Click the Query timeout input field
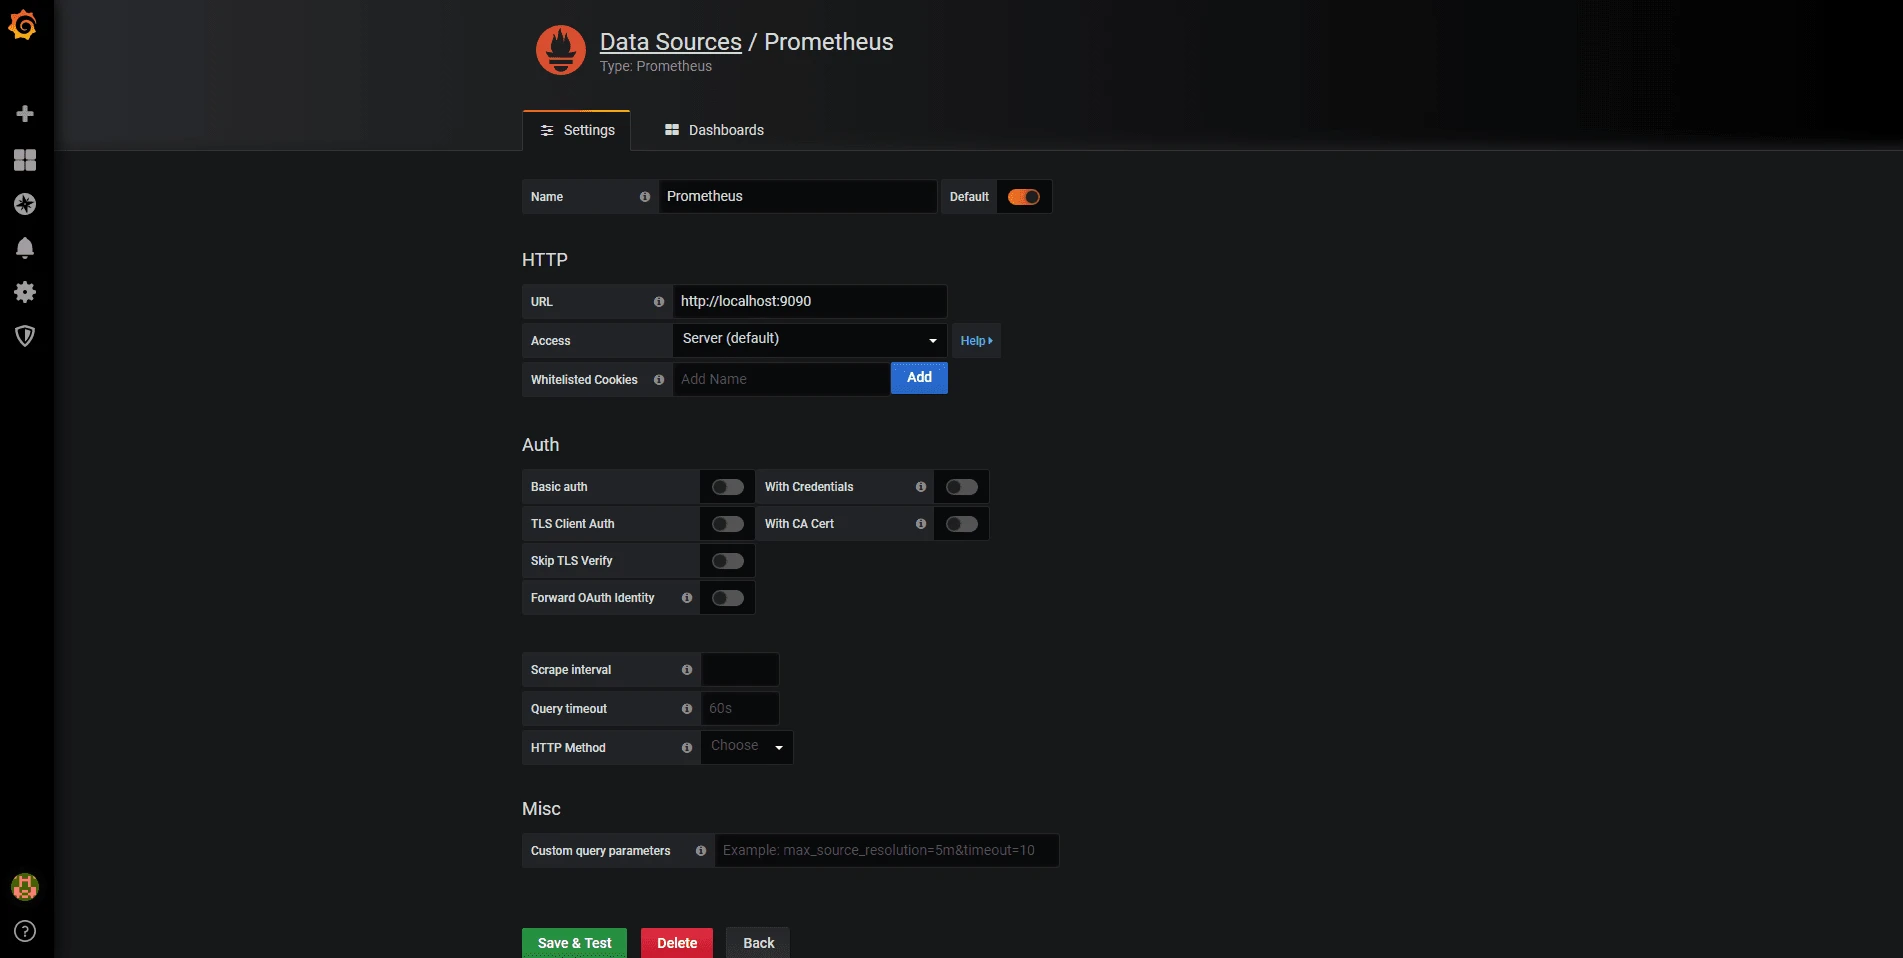 pyautogui.click(x=739, y=708)
